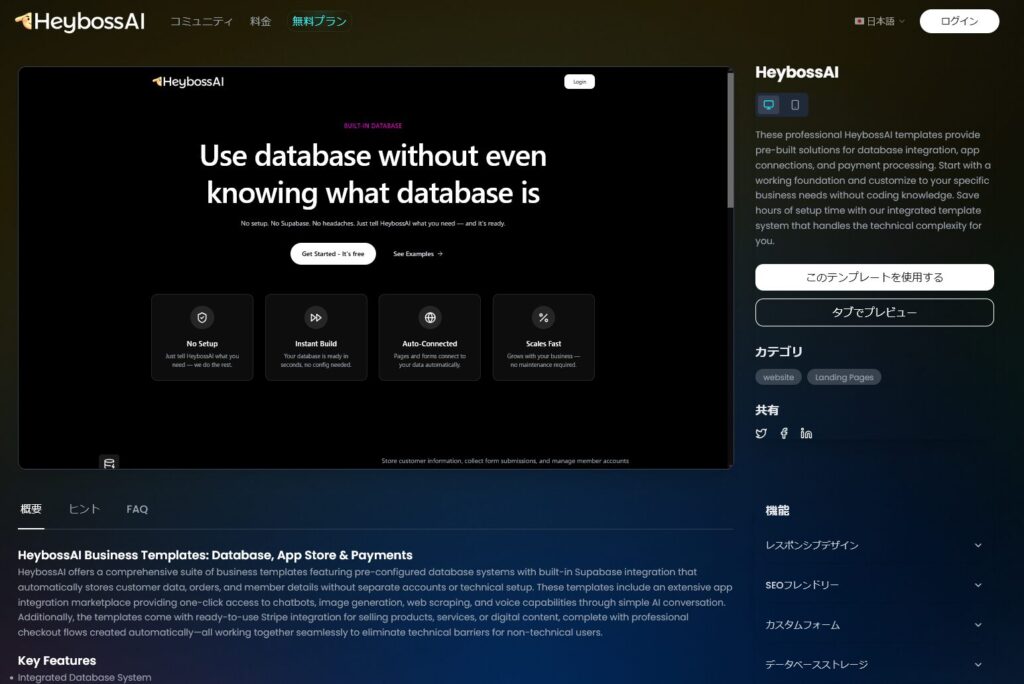This screenshot has height=684, width=1024.
Task: Switch to desktop preview view
Action: [769, 105]
